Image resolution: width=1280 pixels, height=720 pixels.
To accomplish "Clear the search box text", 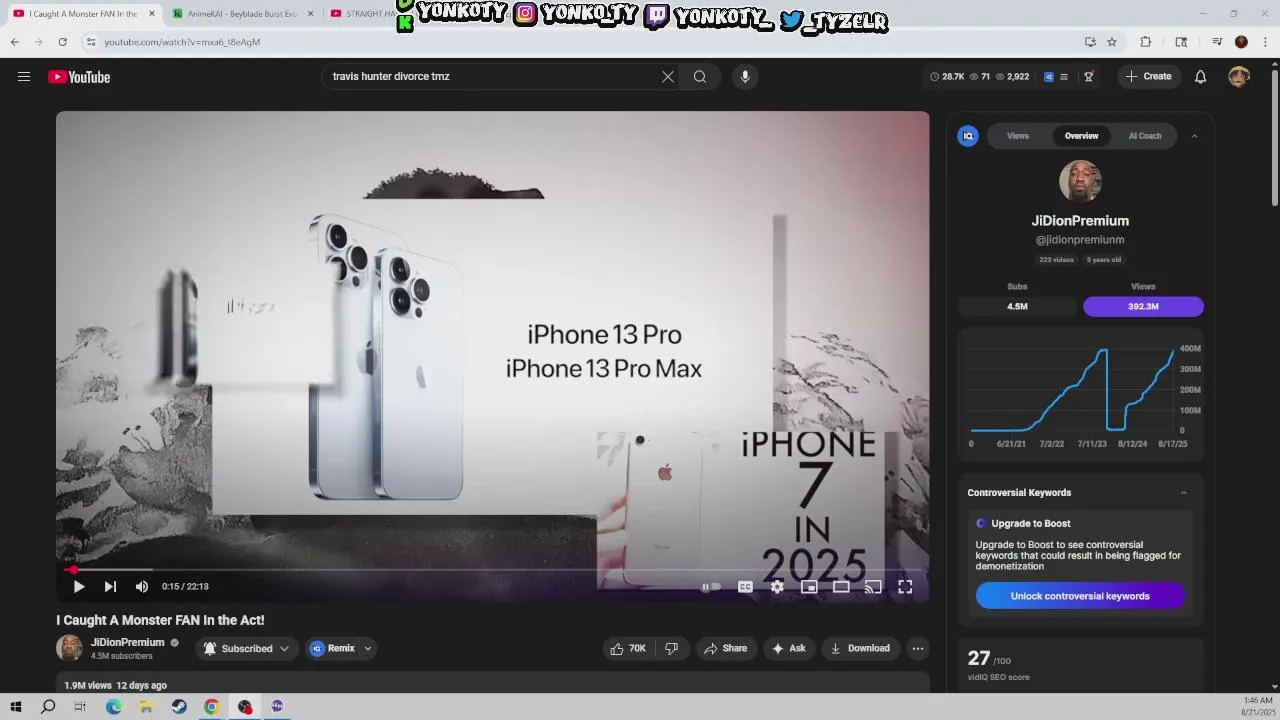I will pyautogui.click(x=668, y=77).
